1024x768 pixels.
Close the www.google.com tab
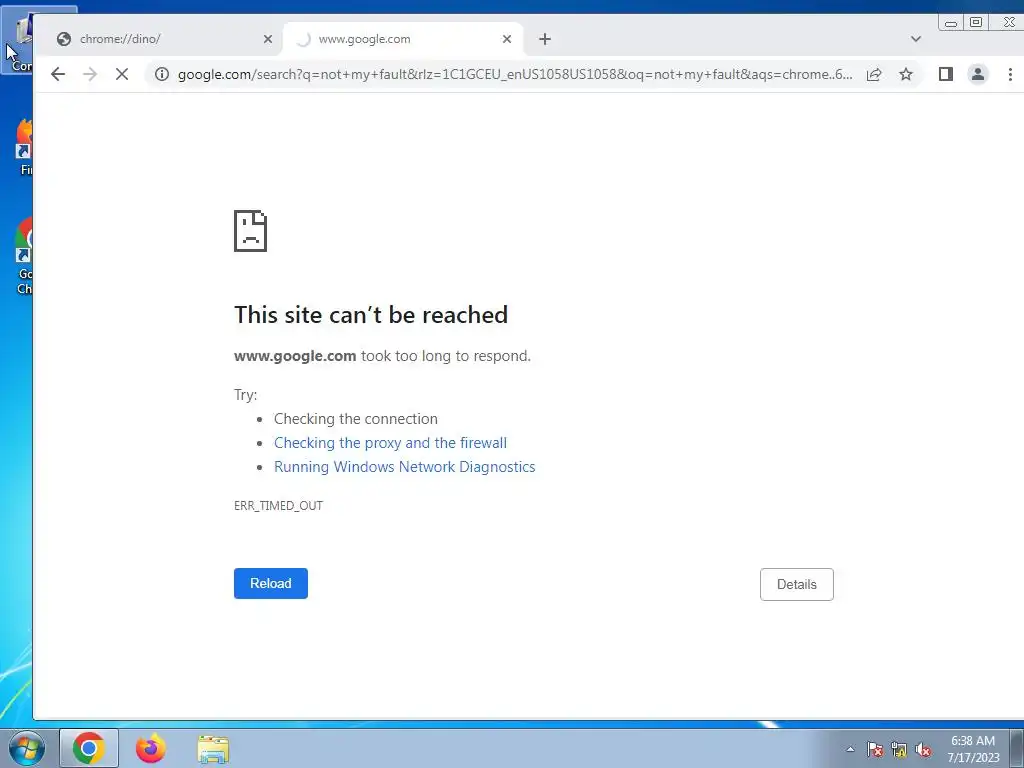(507, 39)
